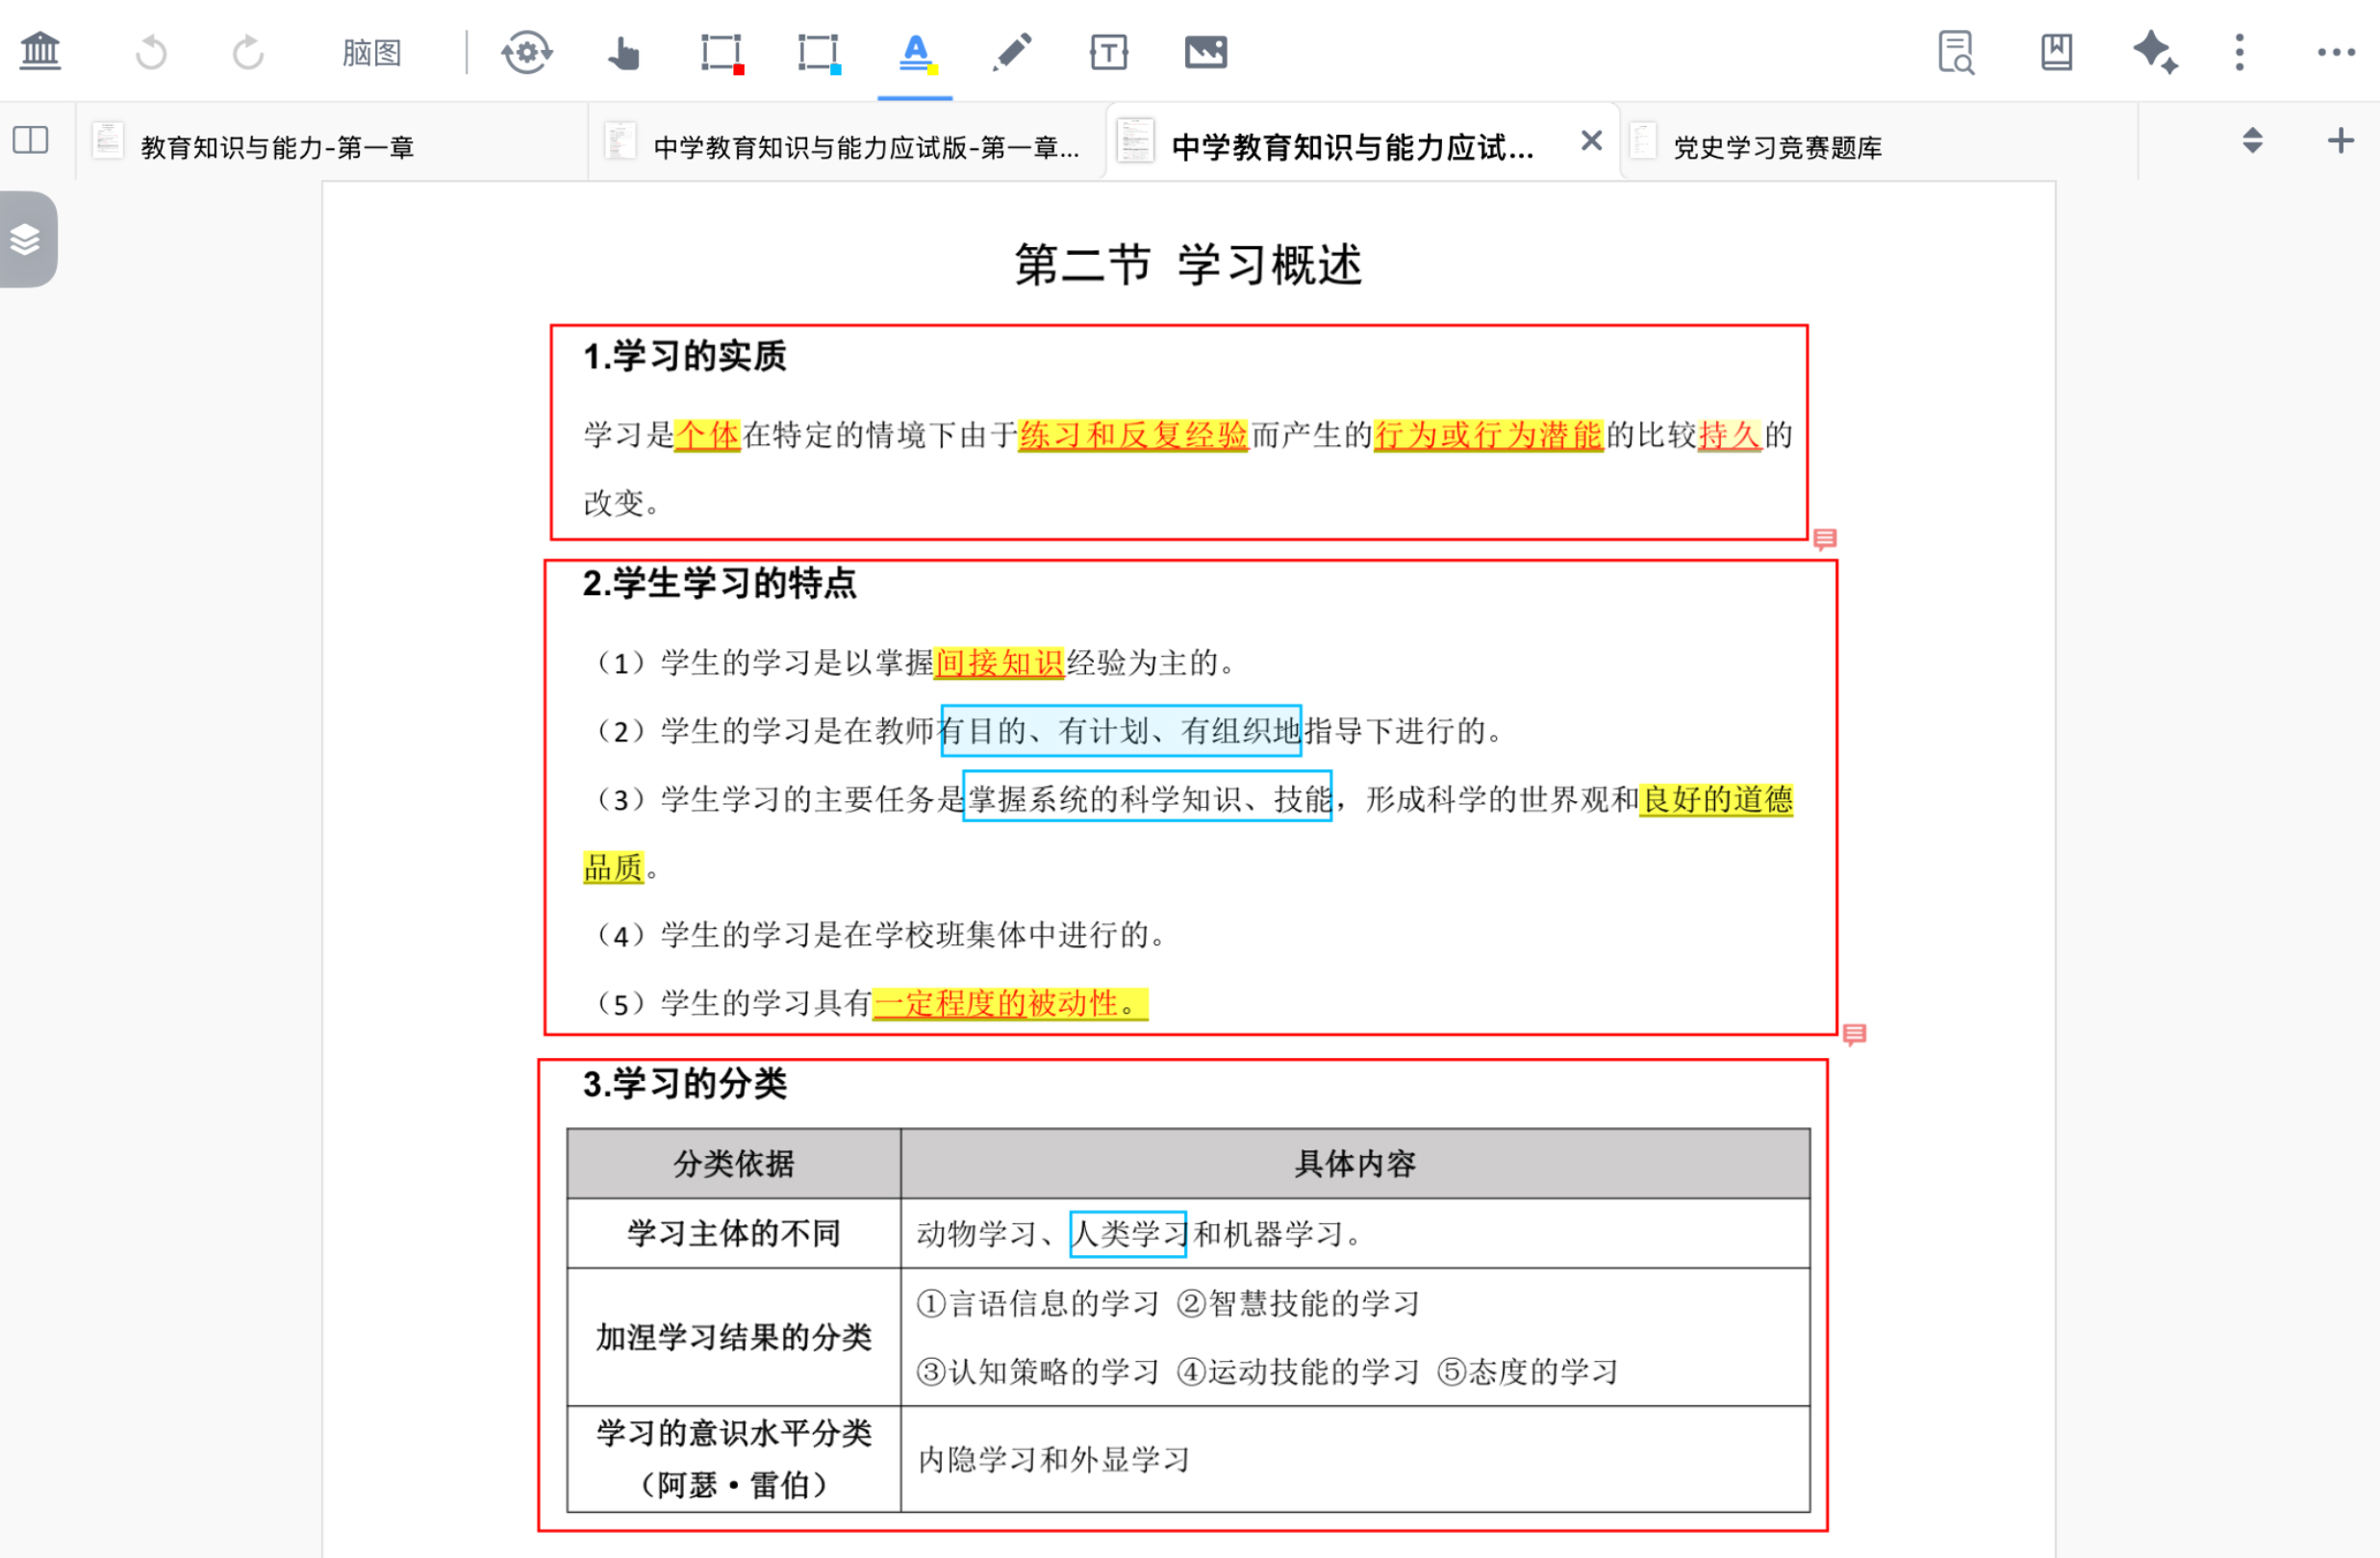Open the document search icon
The height and width of the screenshot is (1558, 2380).
coord(1955,52)
